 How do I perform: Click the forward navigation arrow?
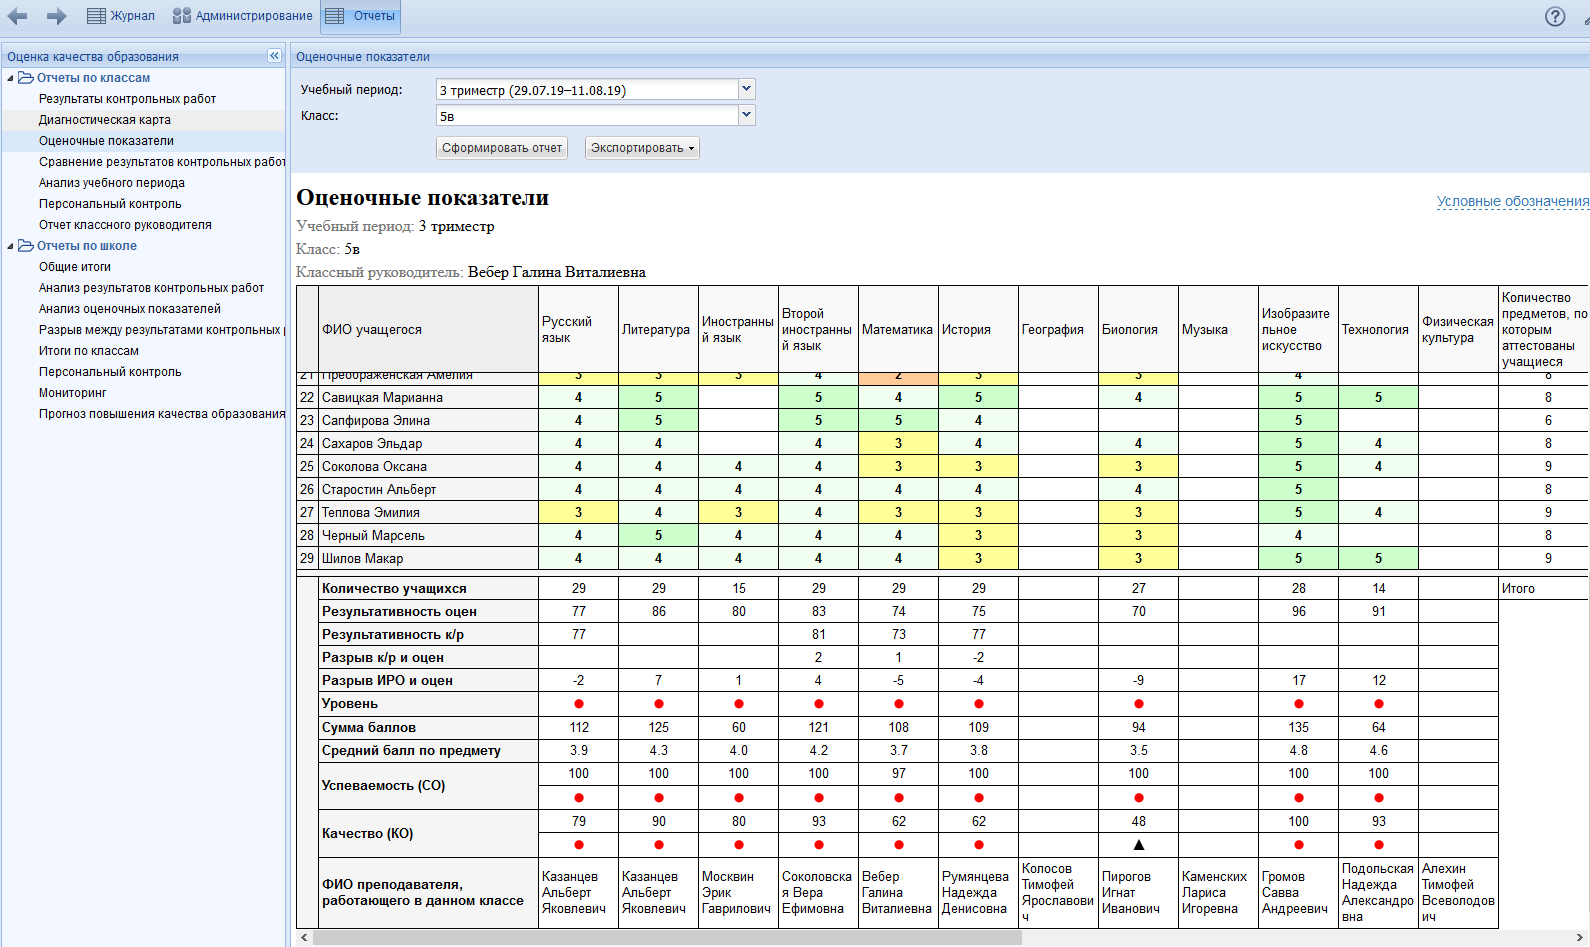[x=56, y=16]
